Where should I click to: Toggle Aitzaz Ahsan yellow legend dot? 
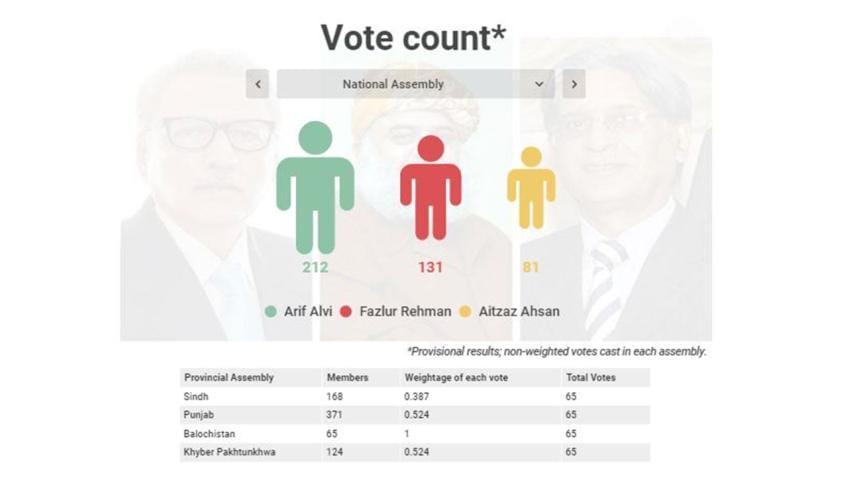pyautogui.click(x=466, y=311)
